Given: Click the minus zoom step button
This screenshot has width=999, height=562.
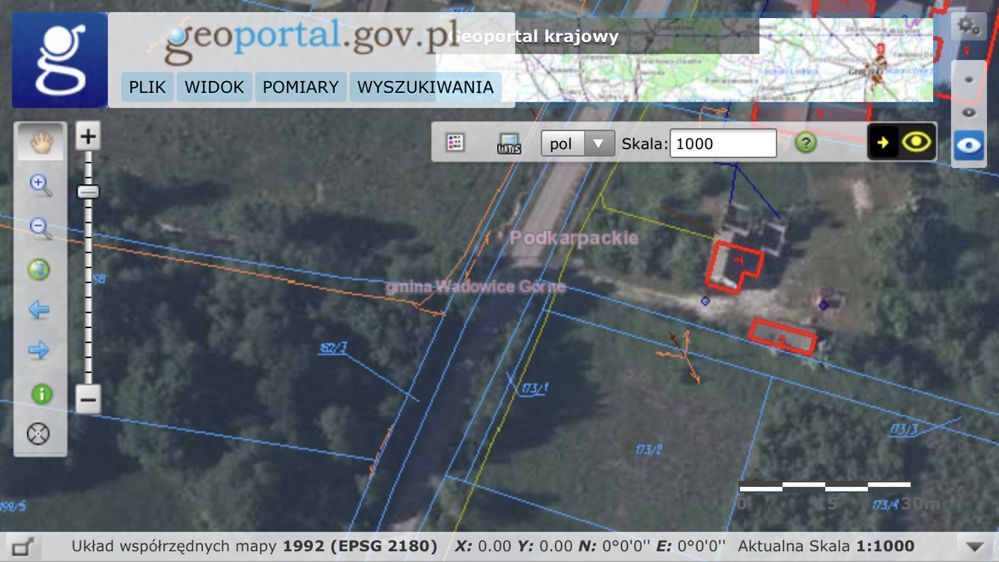Looking at the screenshot, I should (x=88, y=400).
